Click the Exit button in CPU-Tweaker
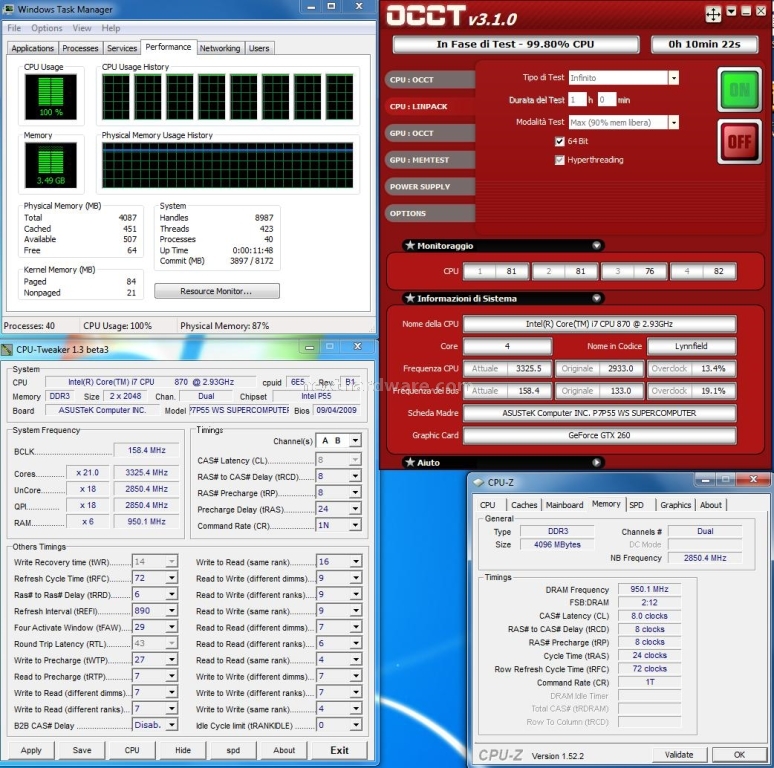Screen dimensions: 774x768 (x=339, y=750)
